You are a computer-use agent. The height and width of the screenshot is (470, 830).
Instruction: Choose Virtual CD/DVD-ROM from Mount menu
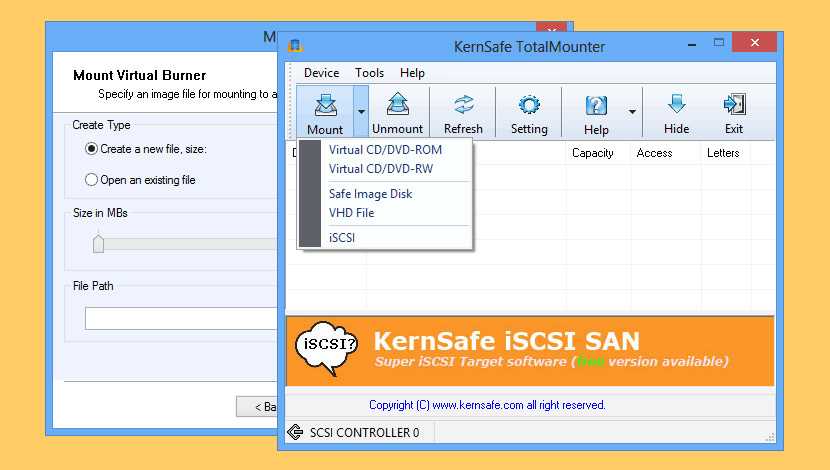pos(385,150)
